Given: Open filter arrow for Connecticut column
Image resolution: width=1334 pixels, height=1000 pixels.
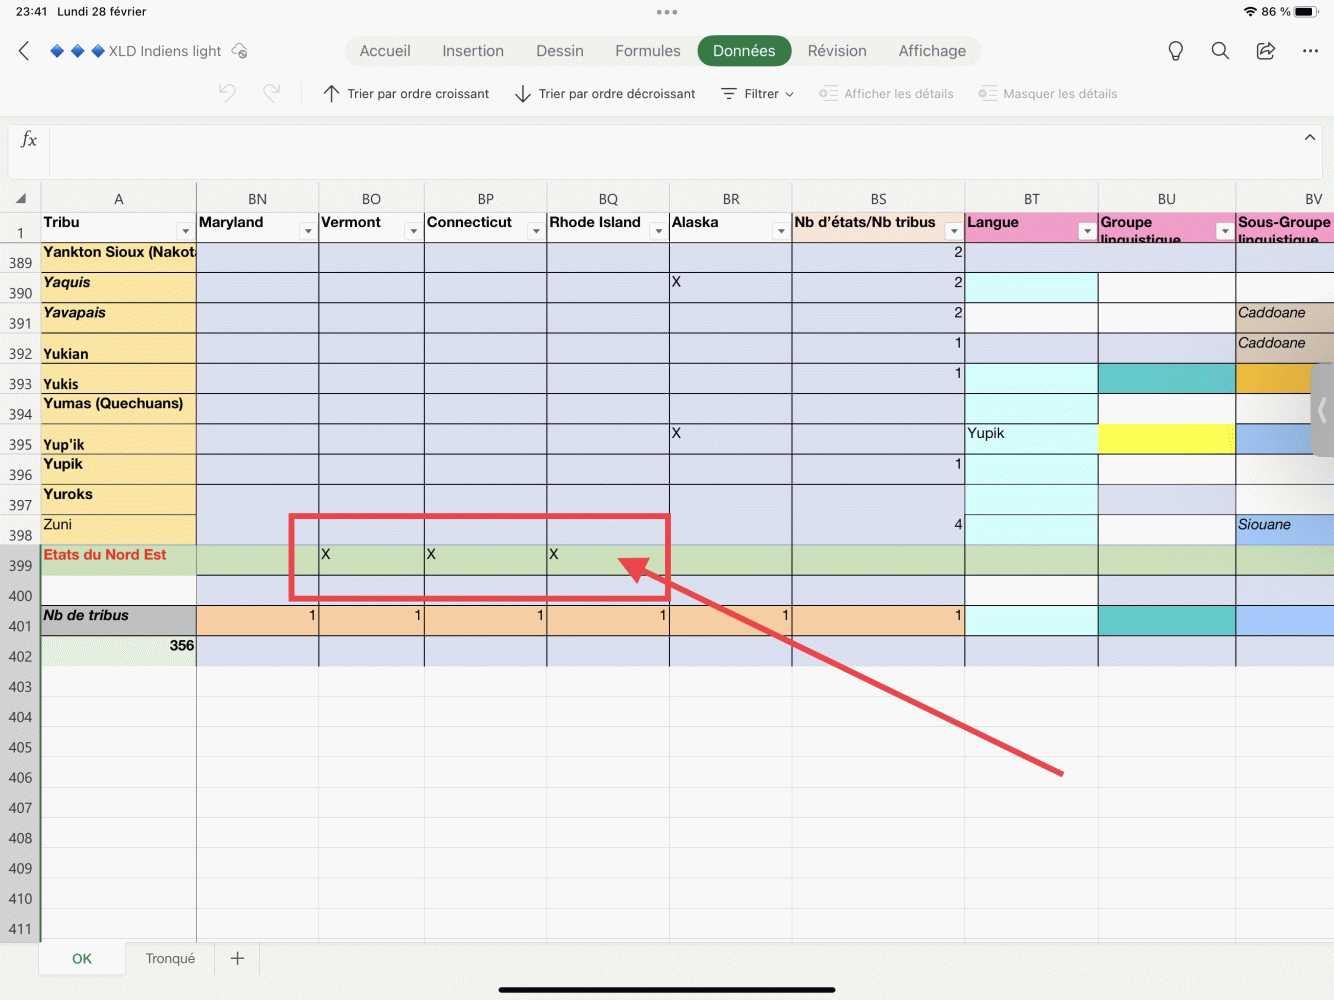Looking at the screenshot, I should (x=536, y=231).
